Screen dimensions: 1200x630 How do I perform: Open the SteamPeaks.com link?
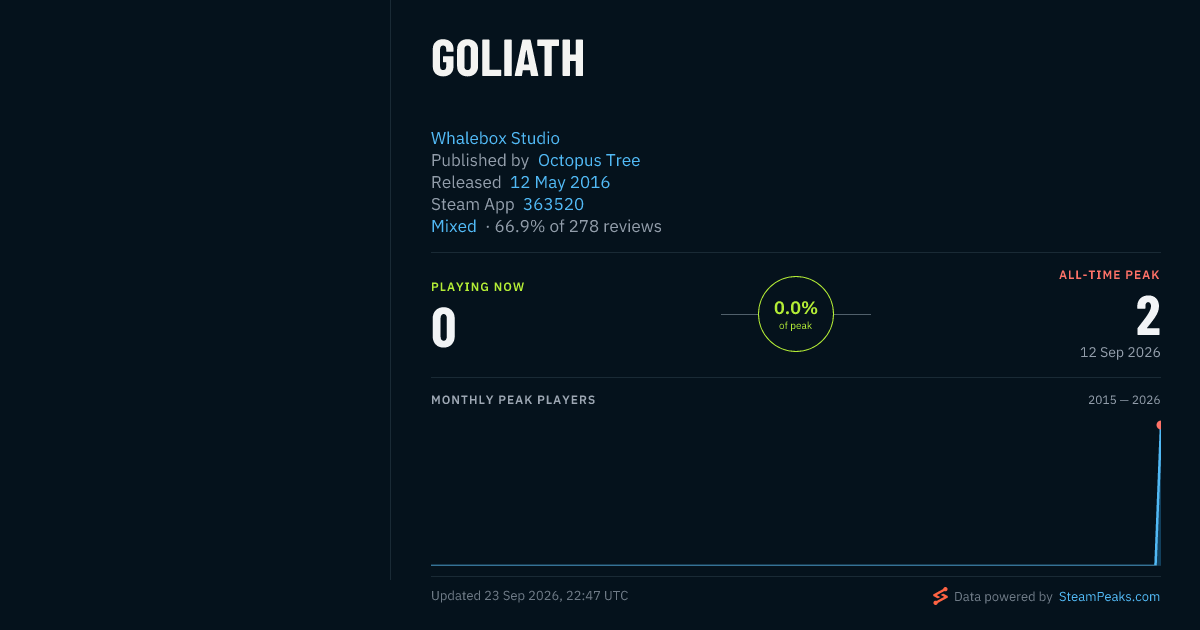coord(1109,596)
